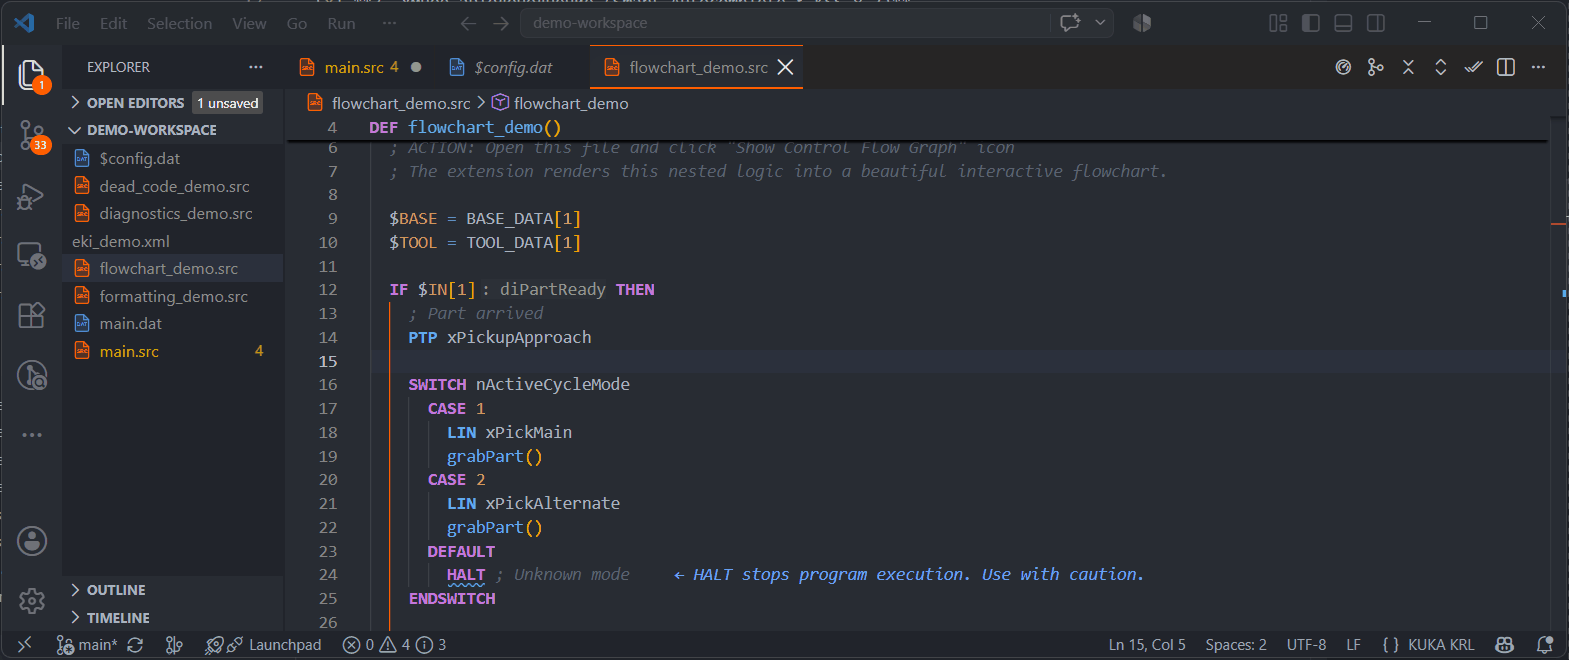Open the Go menu
The width and height of the screenshot is (1569, 660).
[297, 23]
